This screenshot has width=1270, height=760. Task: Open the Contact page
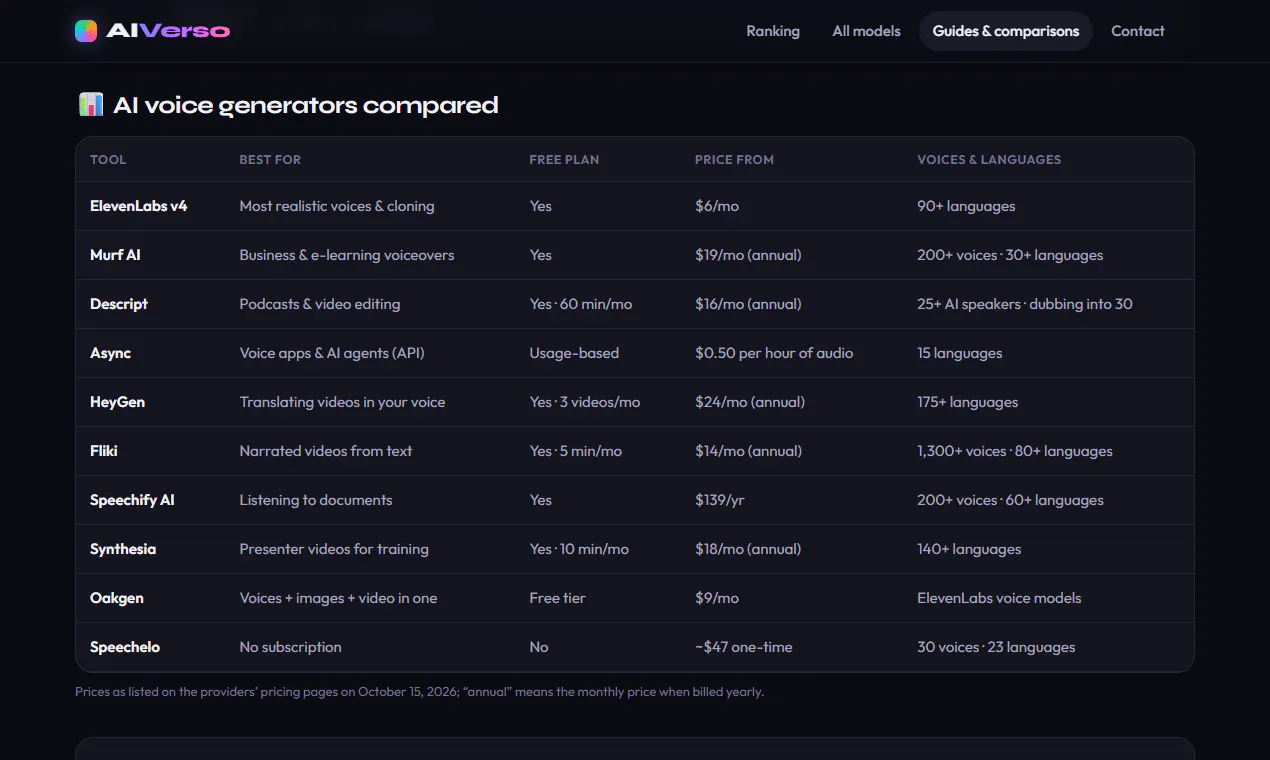tap(1138, 31)
